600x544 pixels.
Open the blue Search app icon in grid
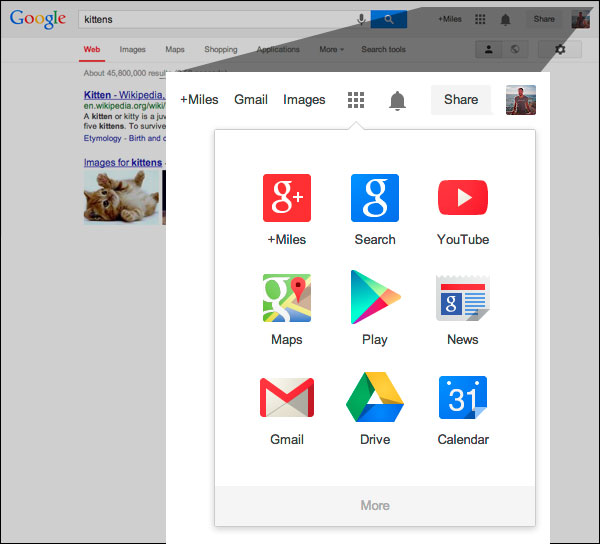pyautogui.click(x=374, y=198)
